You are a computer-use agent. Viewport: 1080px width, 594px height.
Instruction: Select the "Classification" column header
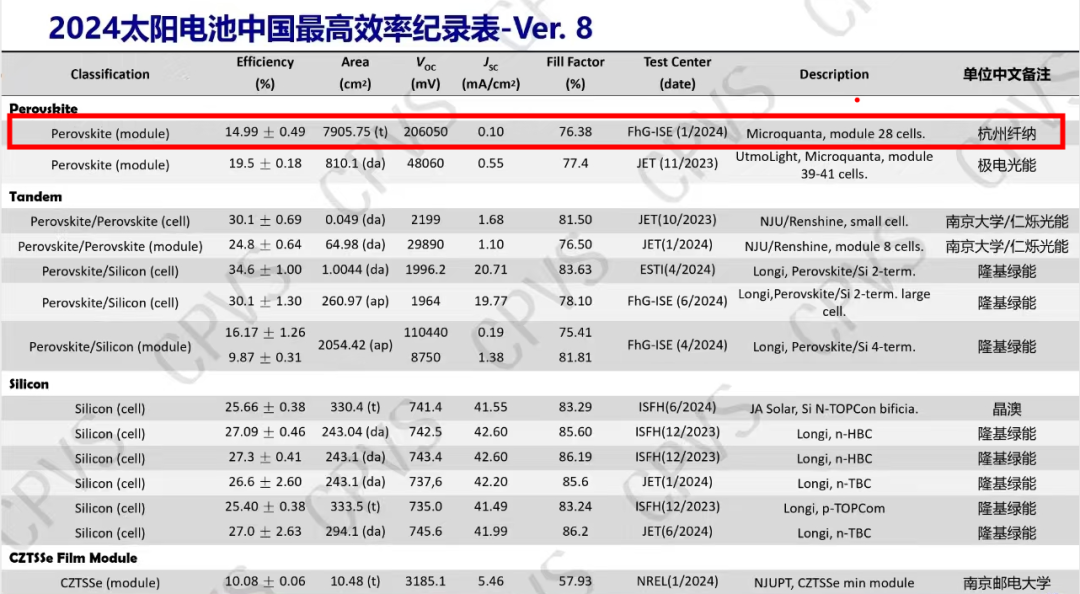click(110, 74)
